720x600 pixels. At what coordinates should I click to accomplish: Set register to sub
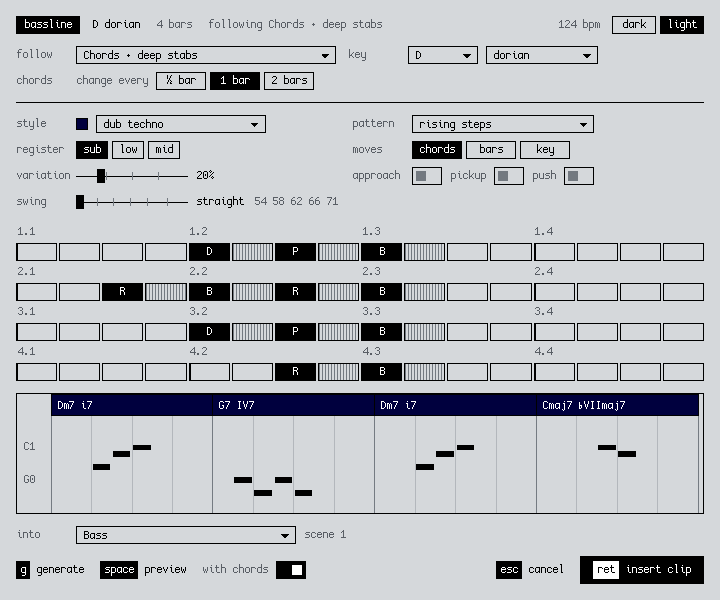(92, 150)
